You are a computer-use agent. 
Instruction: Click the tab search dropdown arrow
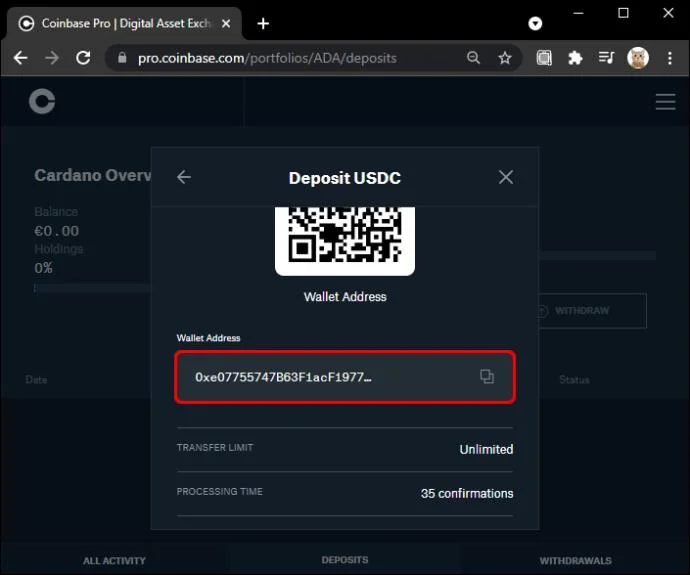pos(535,23)
